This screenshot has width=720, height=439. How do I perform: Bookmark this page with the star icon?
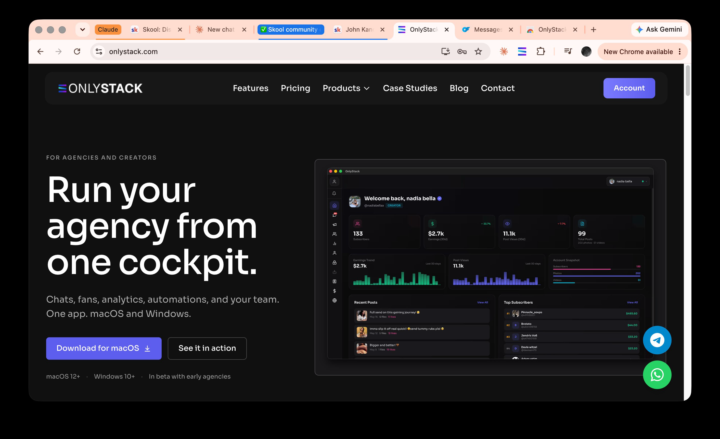(x=478, y=51)
